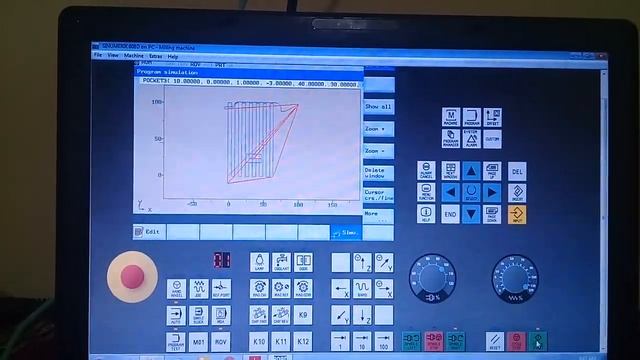640x360 pixels.
Task: Click the Delete window softkey
Action: (x=378, y=173)
